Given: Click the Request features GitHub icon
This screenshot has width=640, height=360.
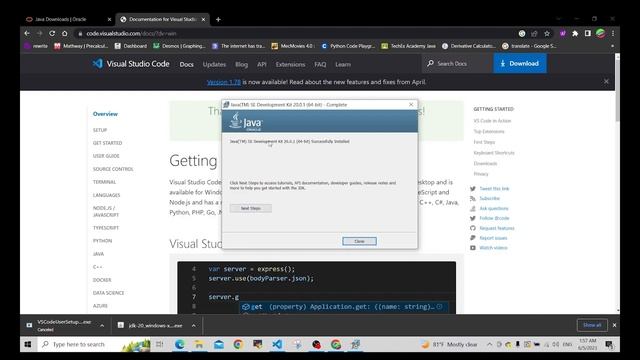Looking at the screenshot, I should pyautogui.click(x=473, y=228).
